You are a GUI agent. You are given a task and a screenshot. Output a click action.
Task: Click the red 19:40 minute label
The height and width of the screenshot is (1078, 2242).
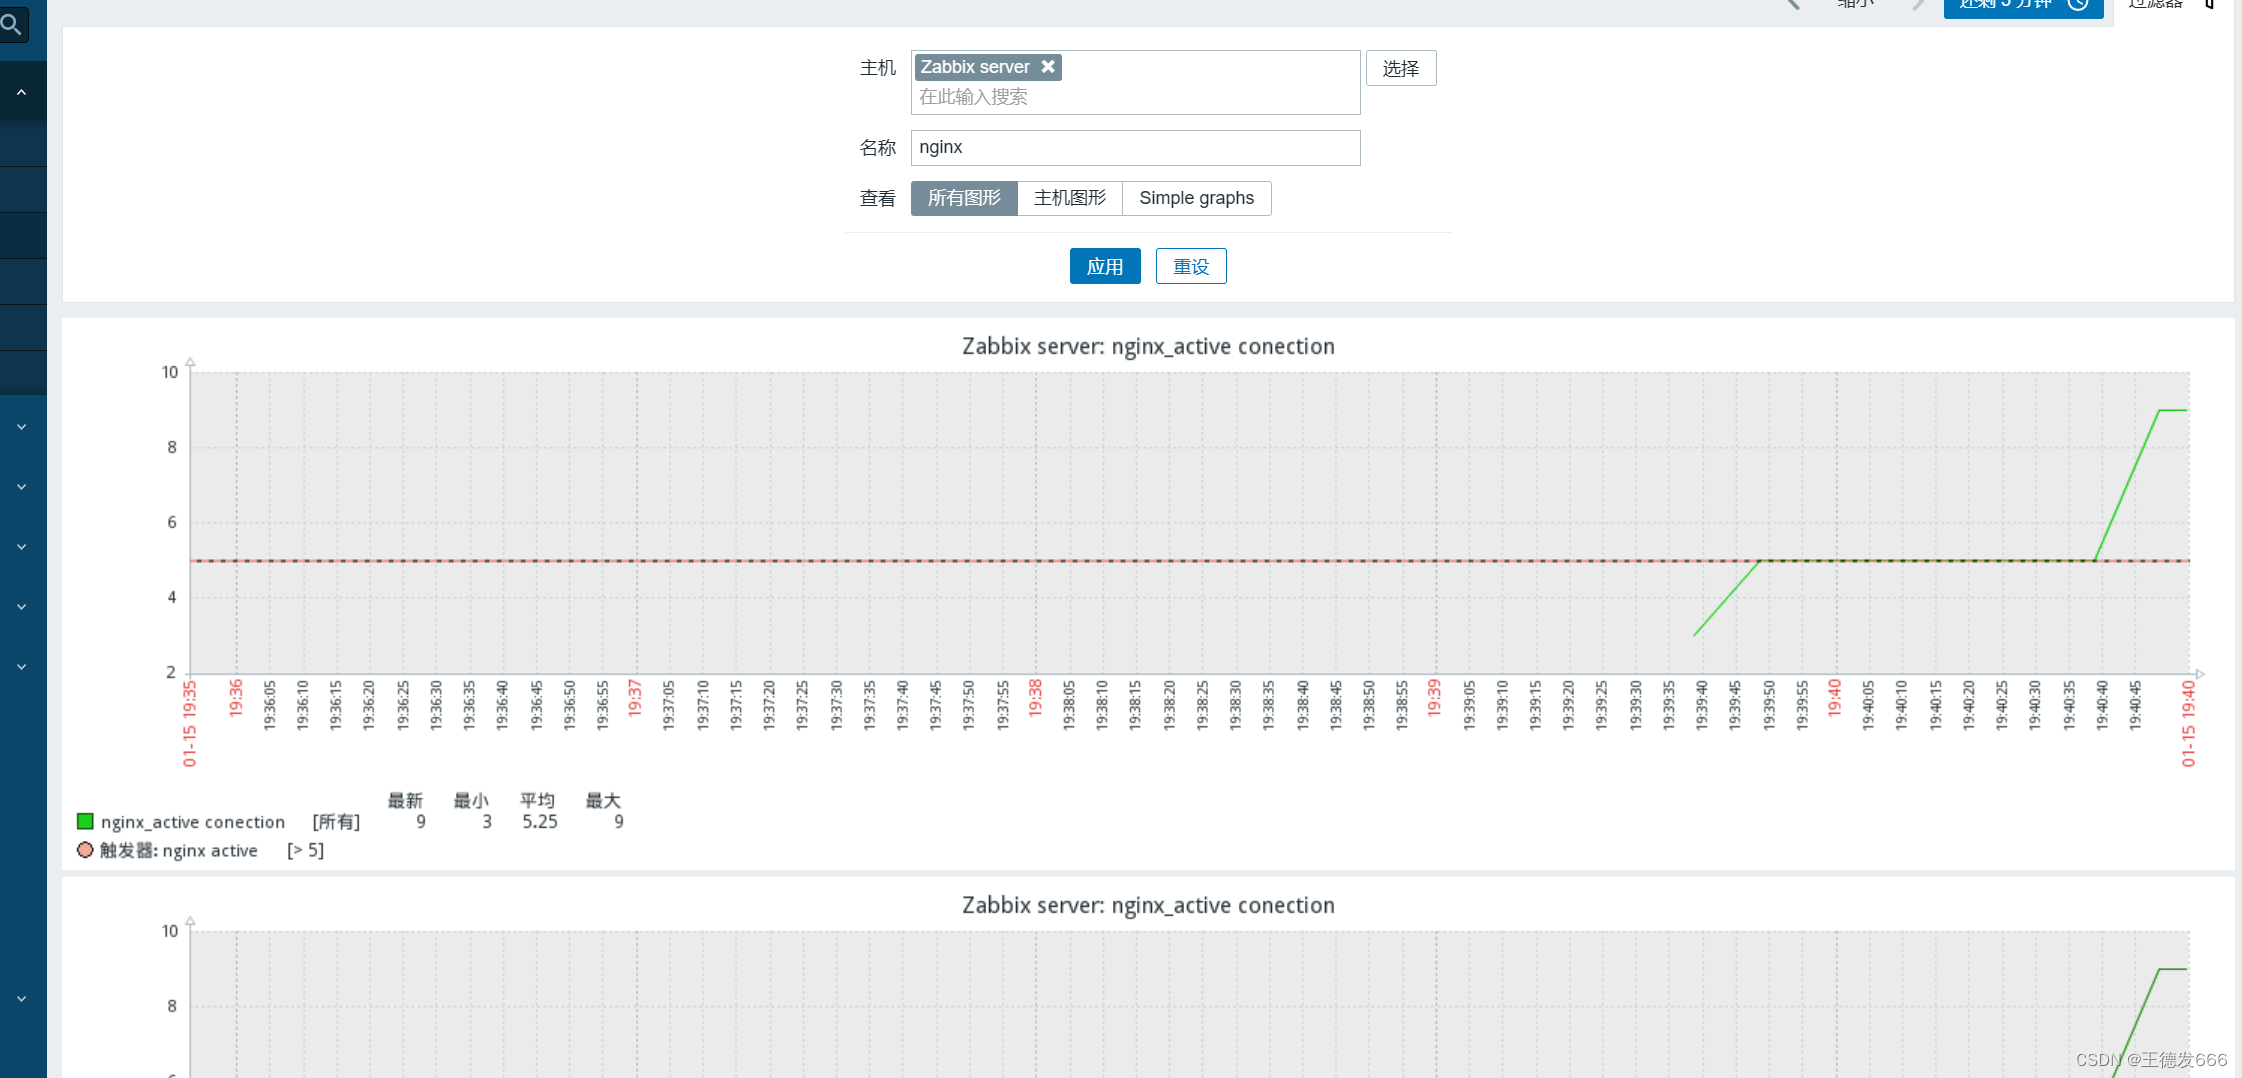tap(1834, 698)
